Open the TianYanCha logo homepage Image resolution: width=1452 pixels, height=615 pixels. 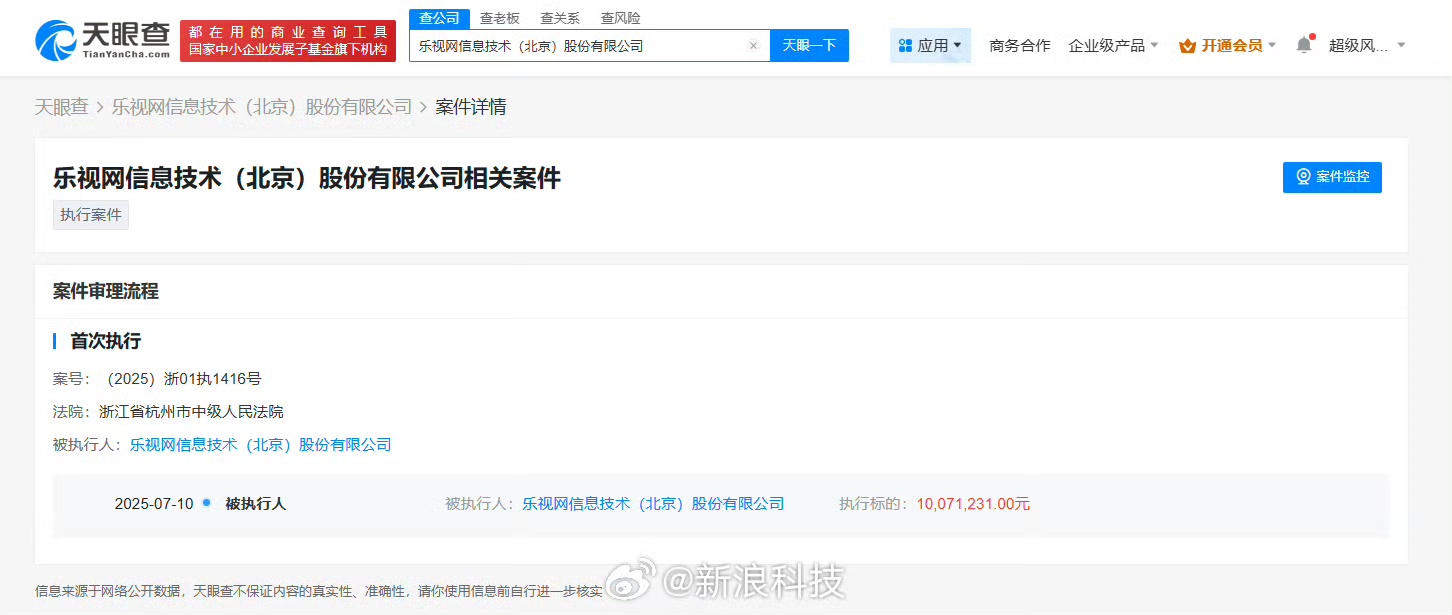[x=102, y=40]
